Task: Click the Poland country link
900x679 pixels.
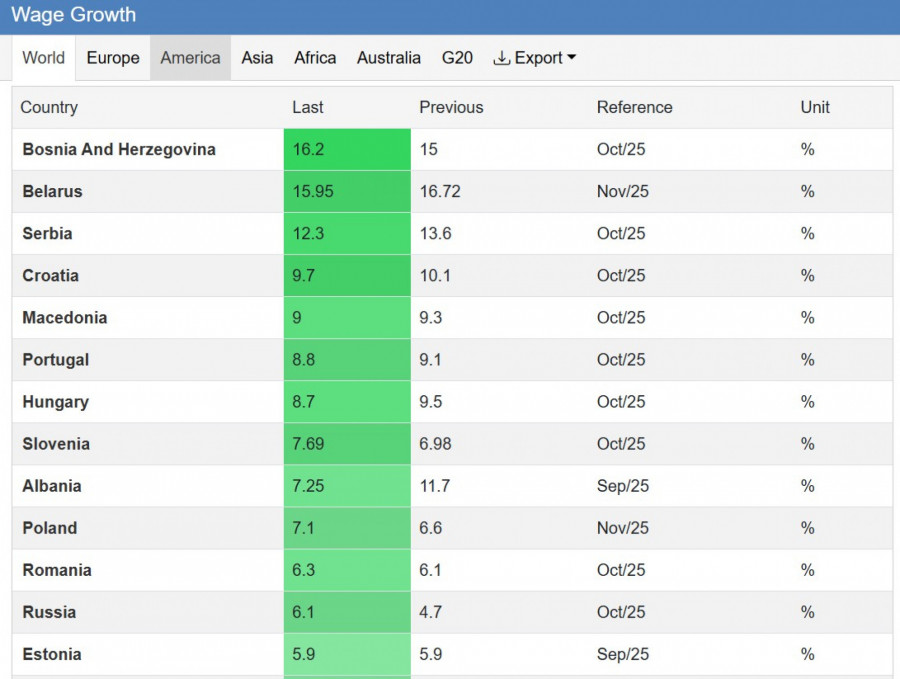Action: coord(49,528)
